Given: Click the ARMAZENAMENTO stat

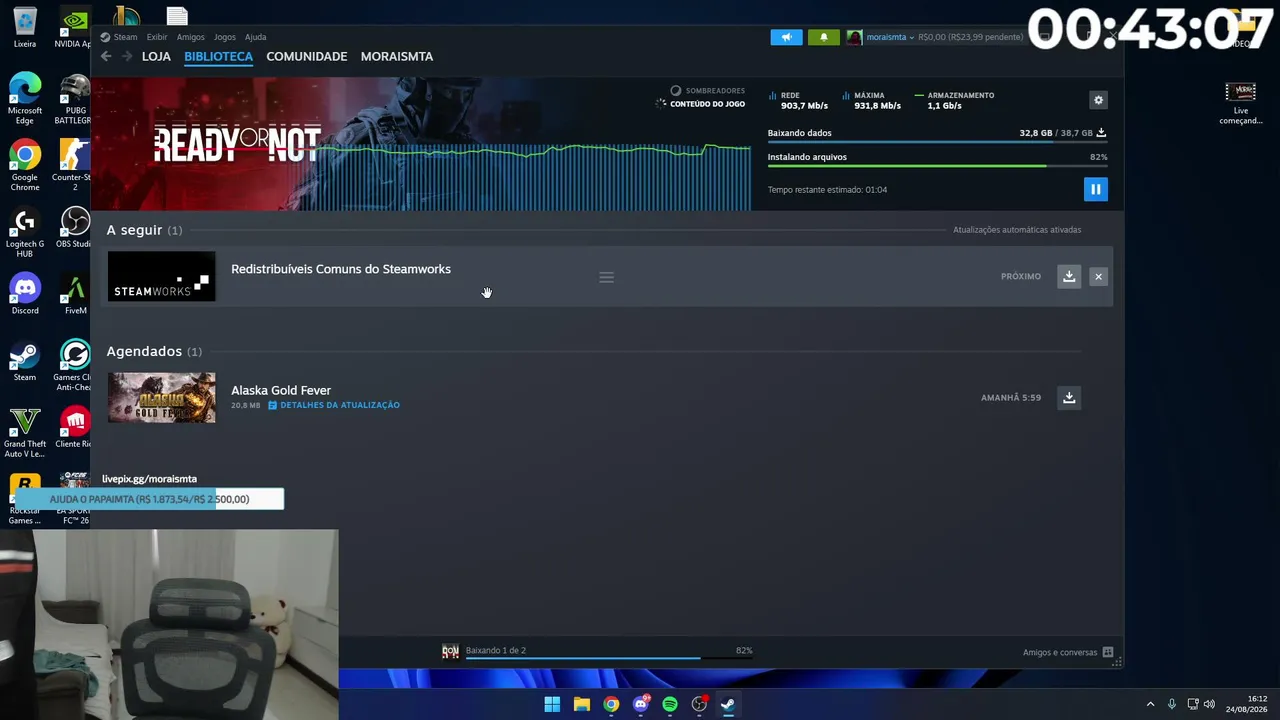Looking at the screenshot, I should [954, 101].
